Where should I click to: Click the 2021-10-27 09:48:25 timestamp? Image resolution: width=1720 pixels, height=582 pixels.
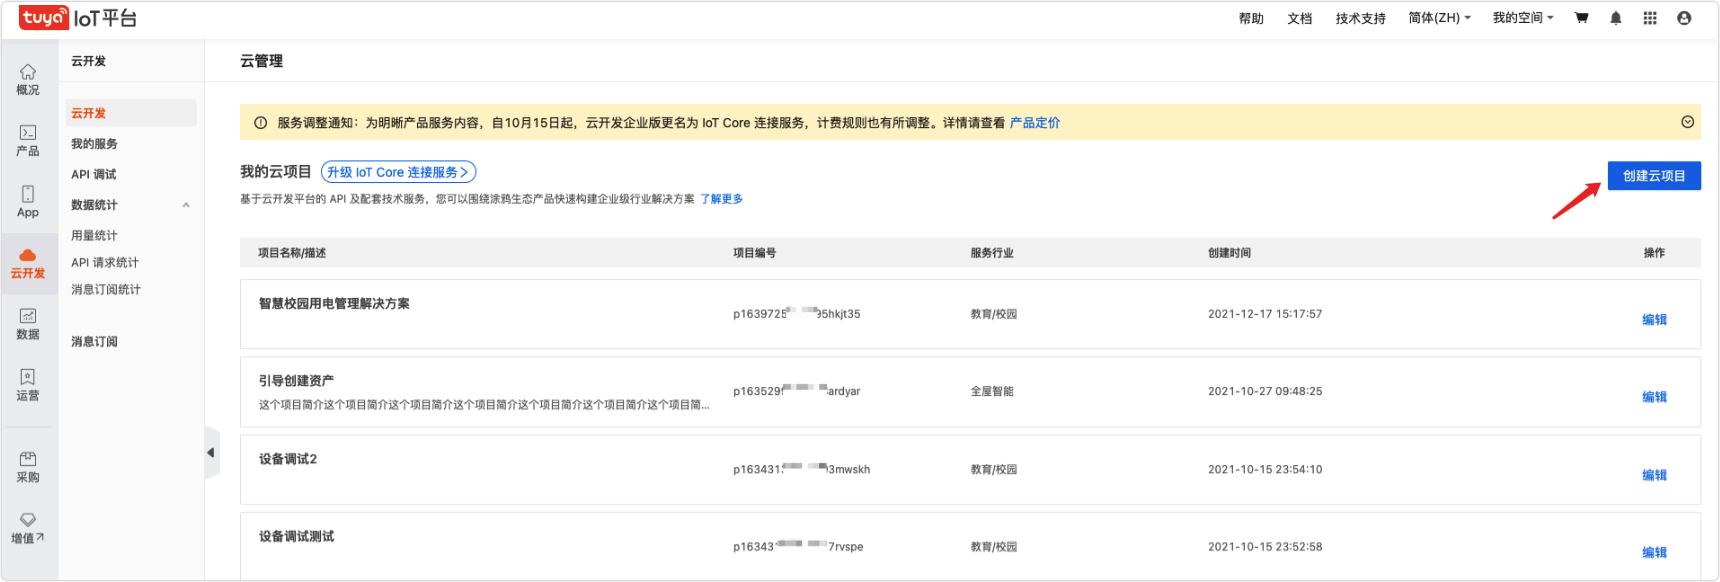[1265, 391]
